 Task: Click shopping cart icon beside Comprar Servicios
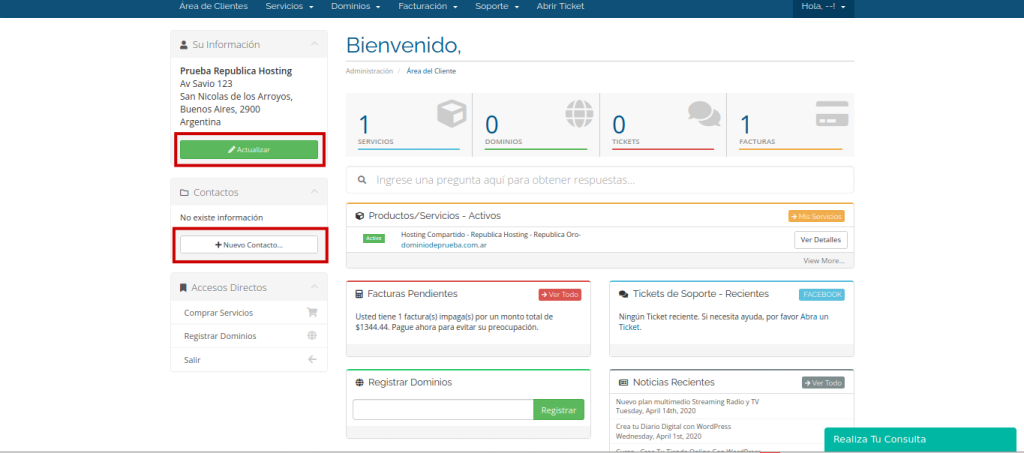coord(312,313)
